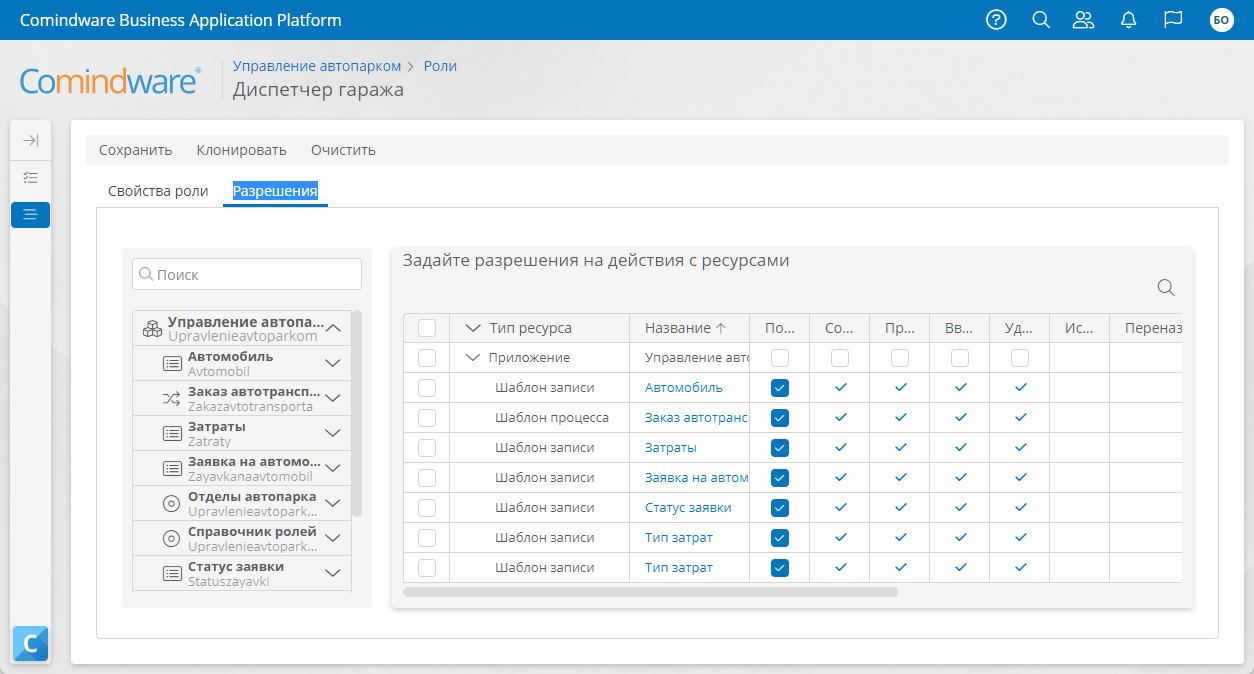The image size is (1254, 674).
Task: Click the Заявка на автомобиль template icon
Action: pos(172,469)
